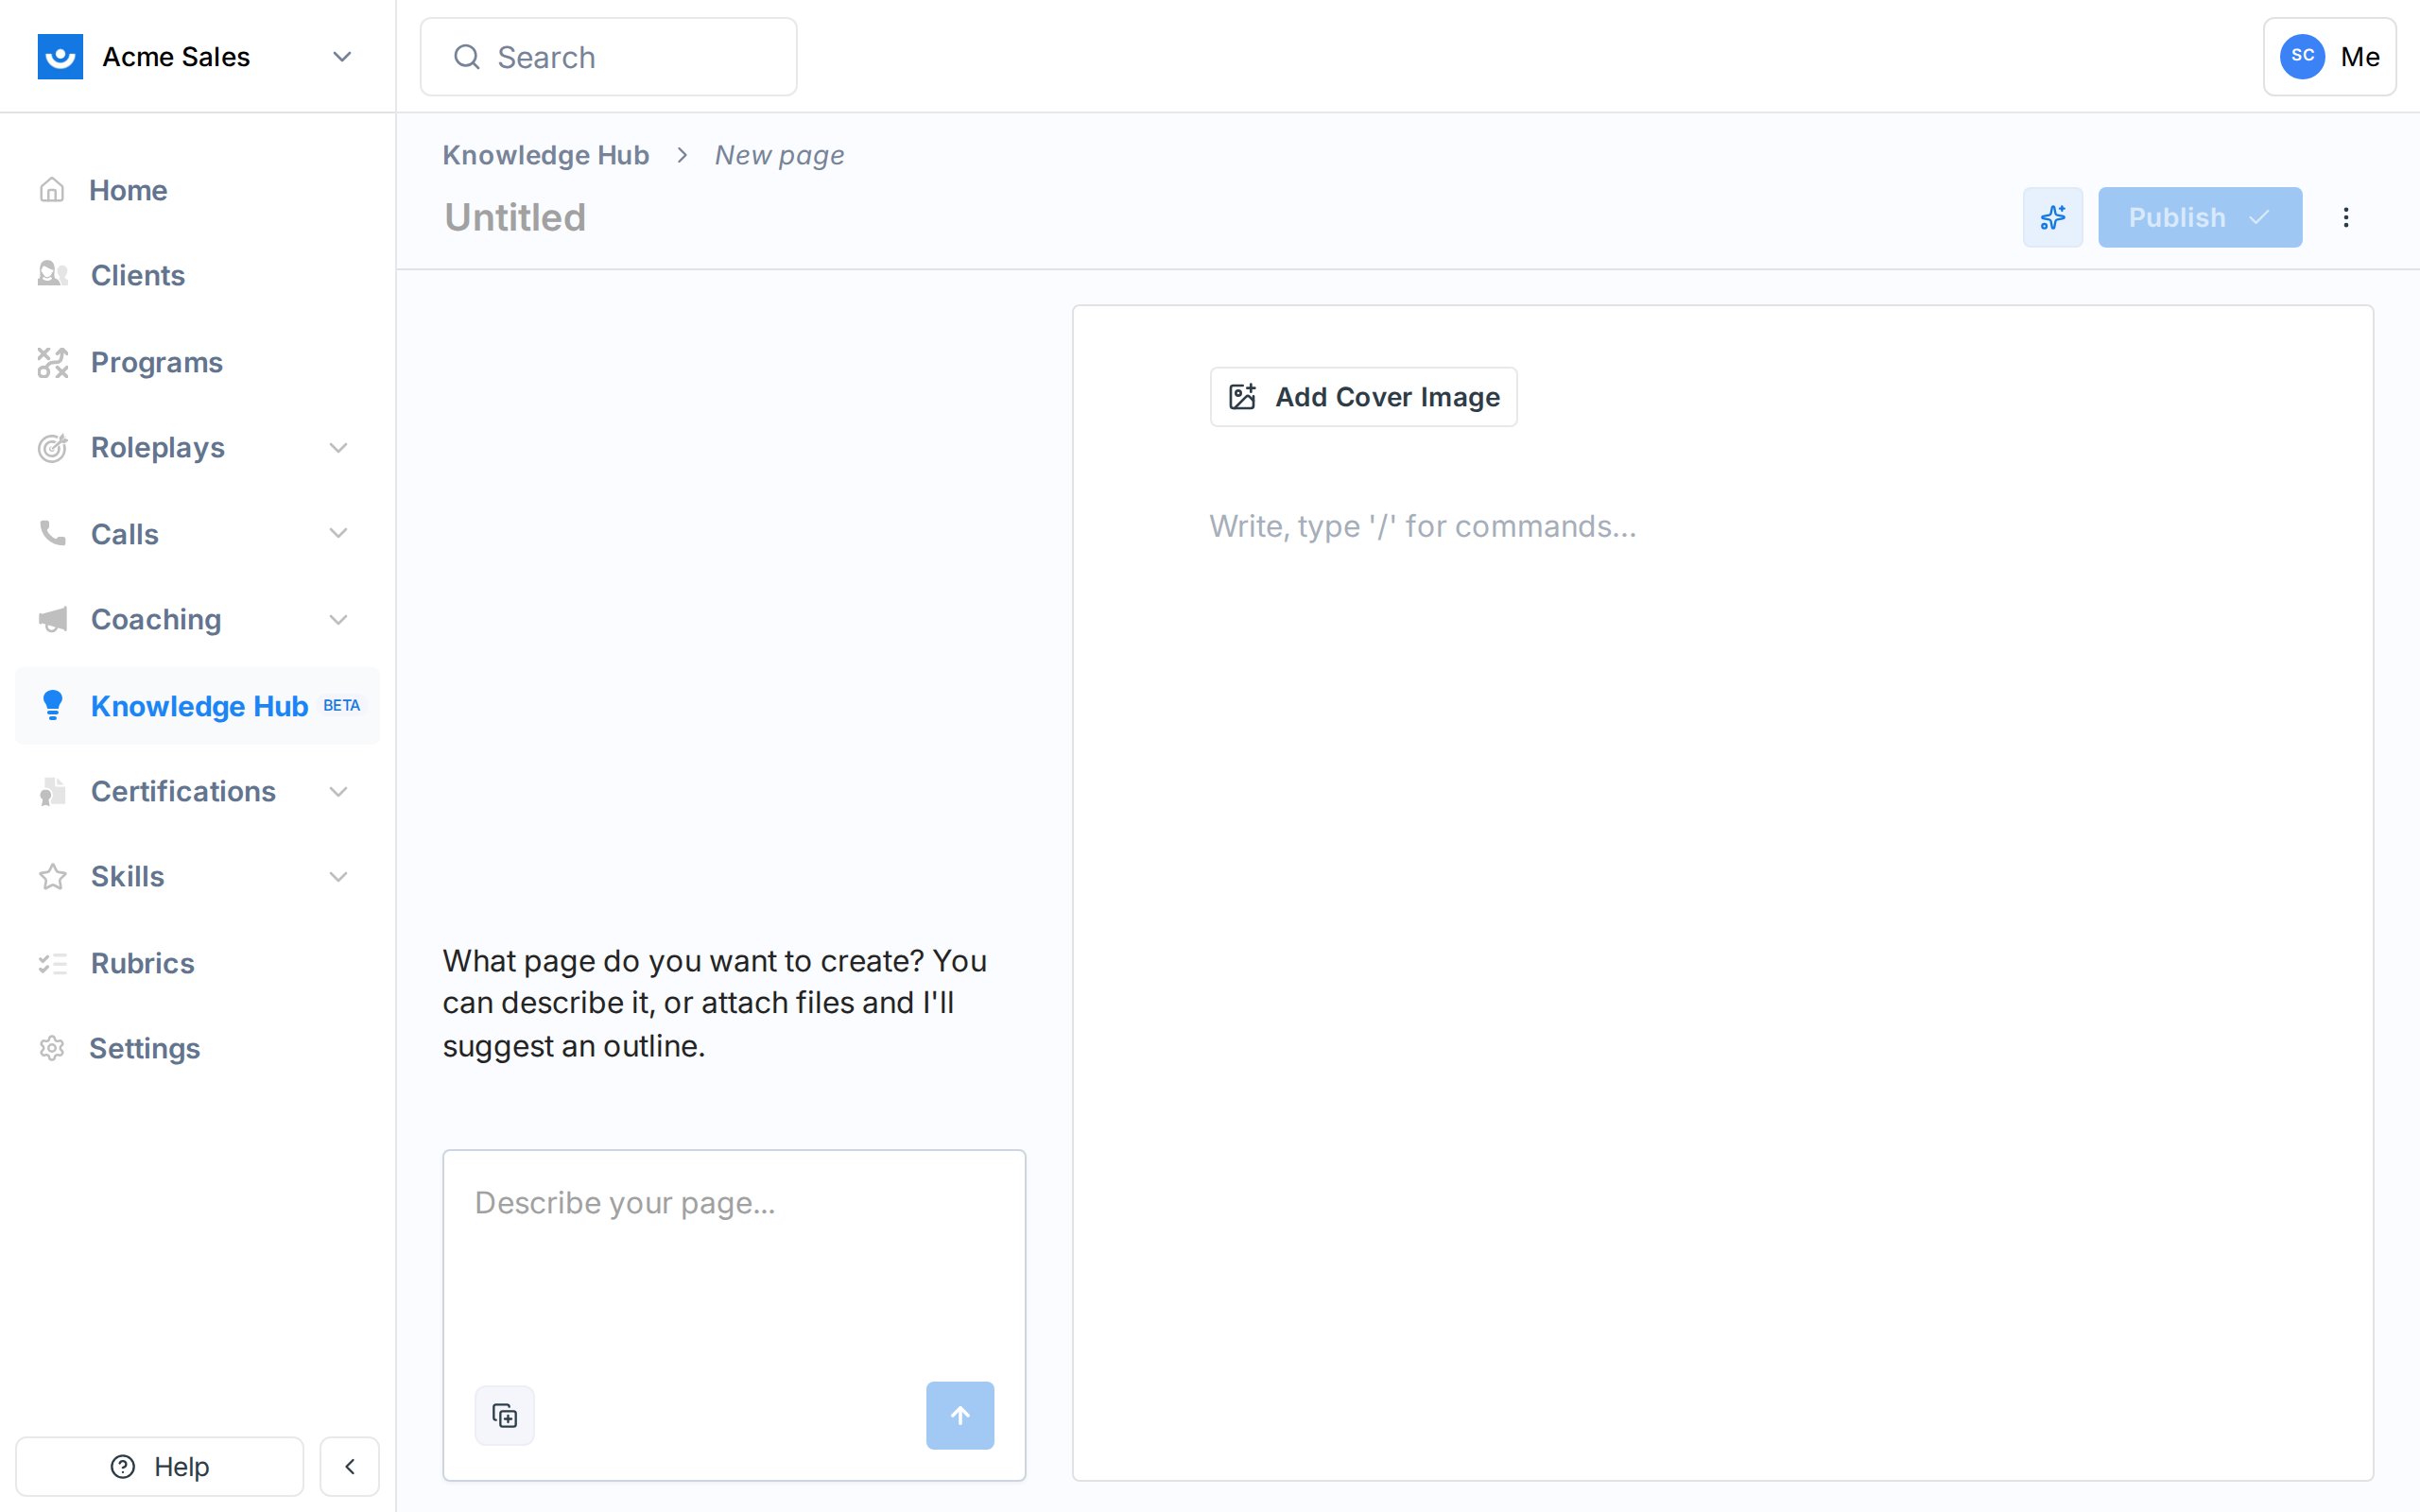Toggle the AI sparkle assistant button
The image size is (2420, 1512).
click(x=2052, y=217)
